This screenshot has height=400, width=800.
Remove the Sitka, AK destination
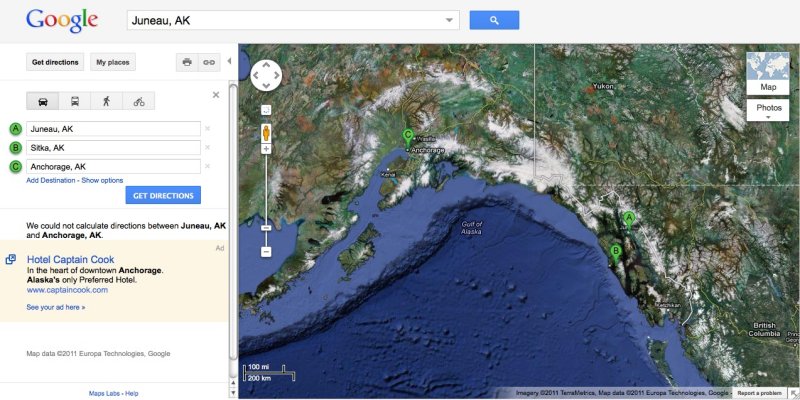207,147
